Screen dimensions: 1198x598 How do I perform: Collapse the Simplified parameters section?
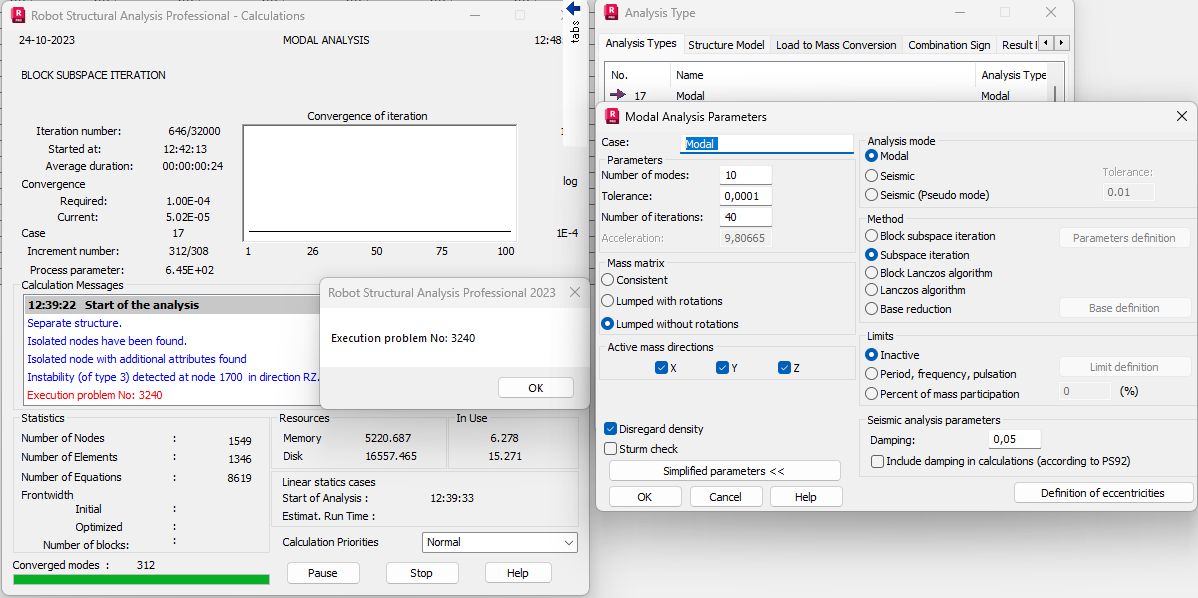724,470
